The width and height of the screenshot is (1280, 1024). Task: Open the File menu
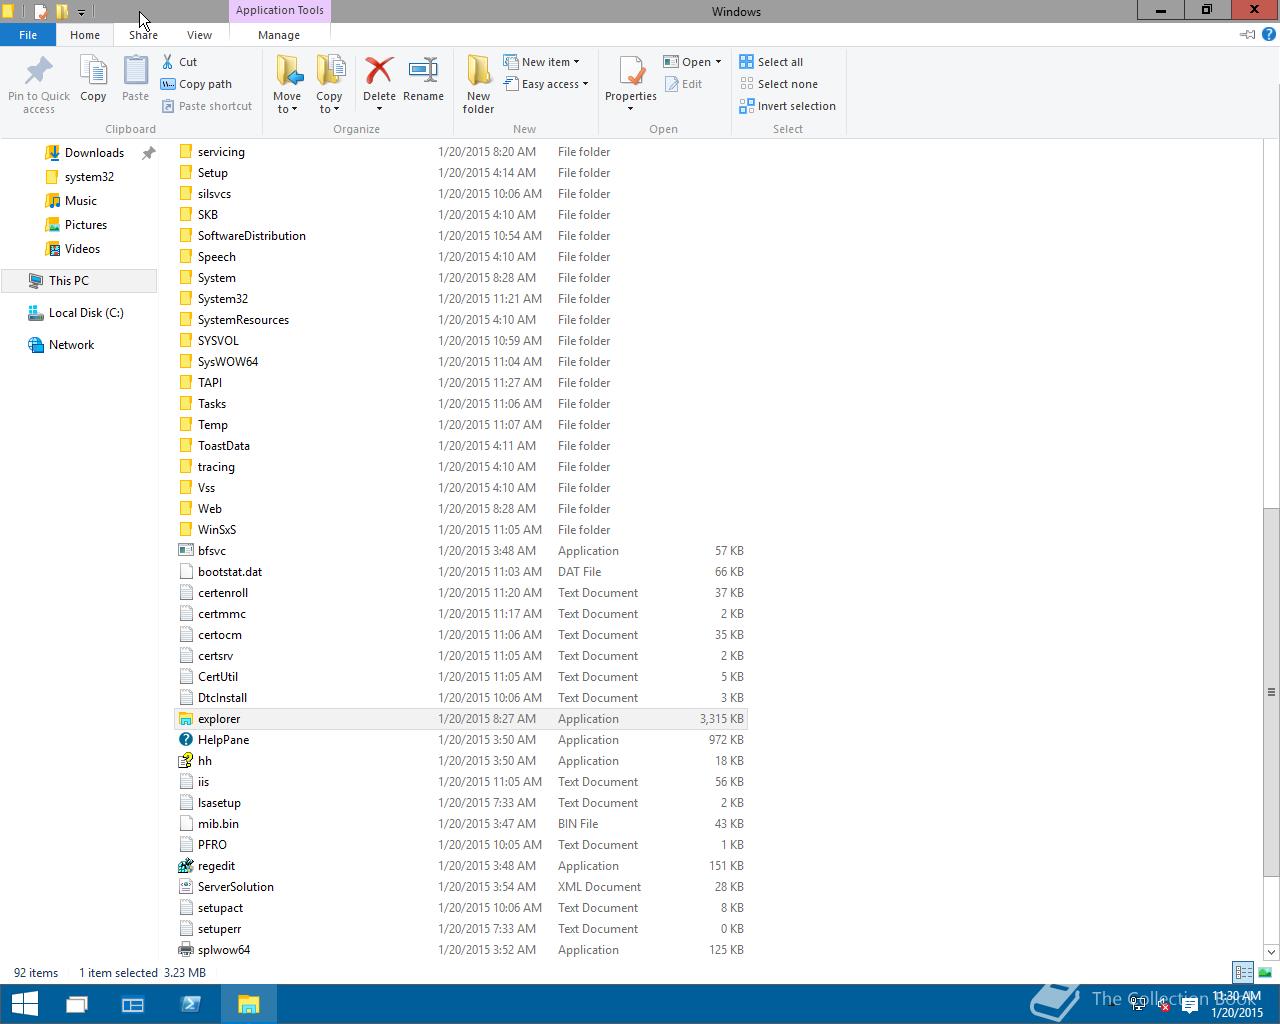pyautogui.click(x=28, y=34)
